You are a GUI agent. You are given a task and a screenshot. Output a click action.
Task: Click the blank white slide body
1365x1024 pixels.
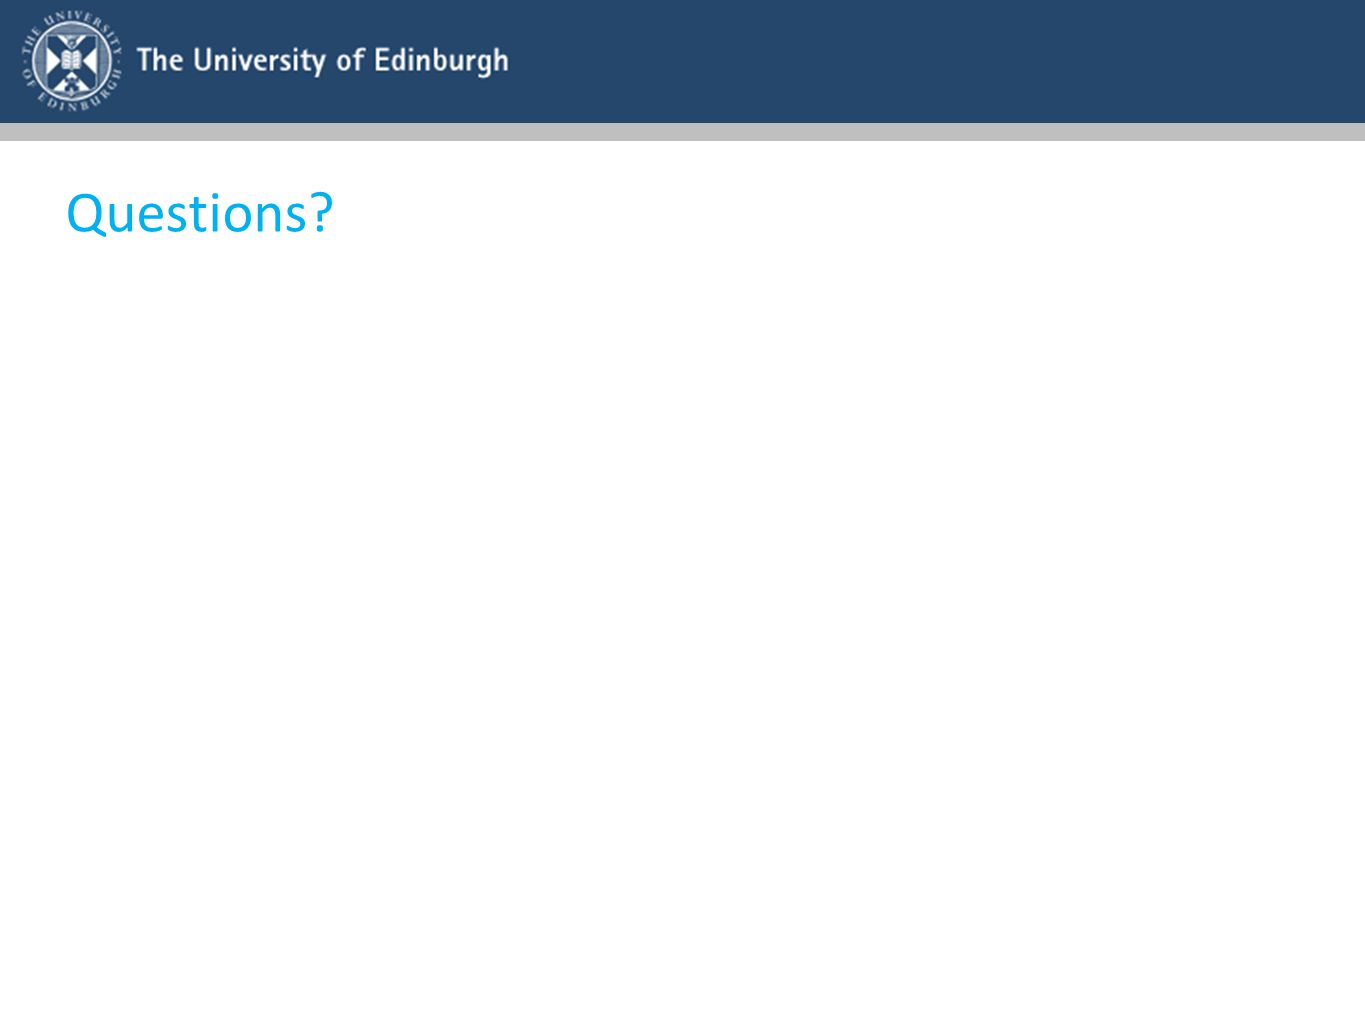click(682, 620)
